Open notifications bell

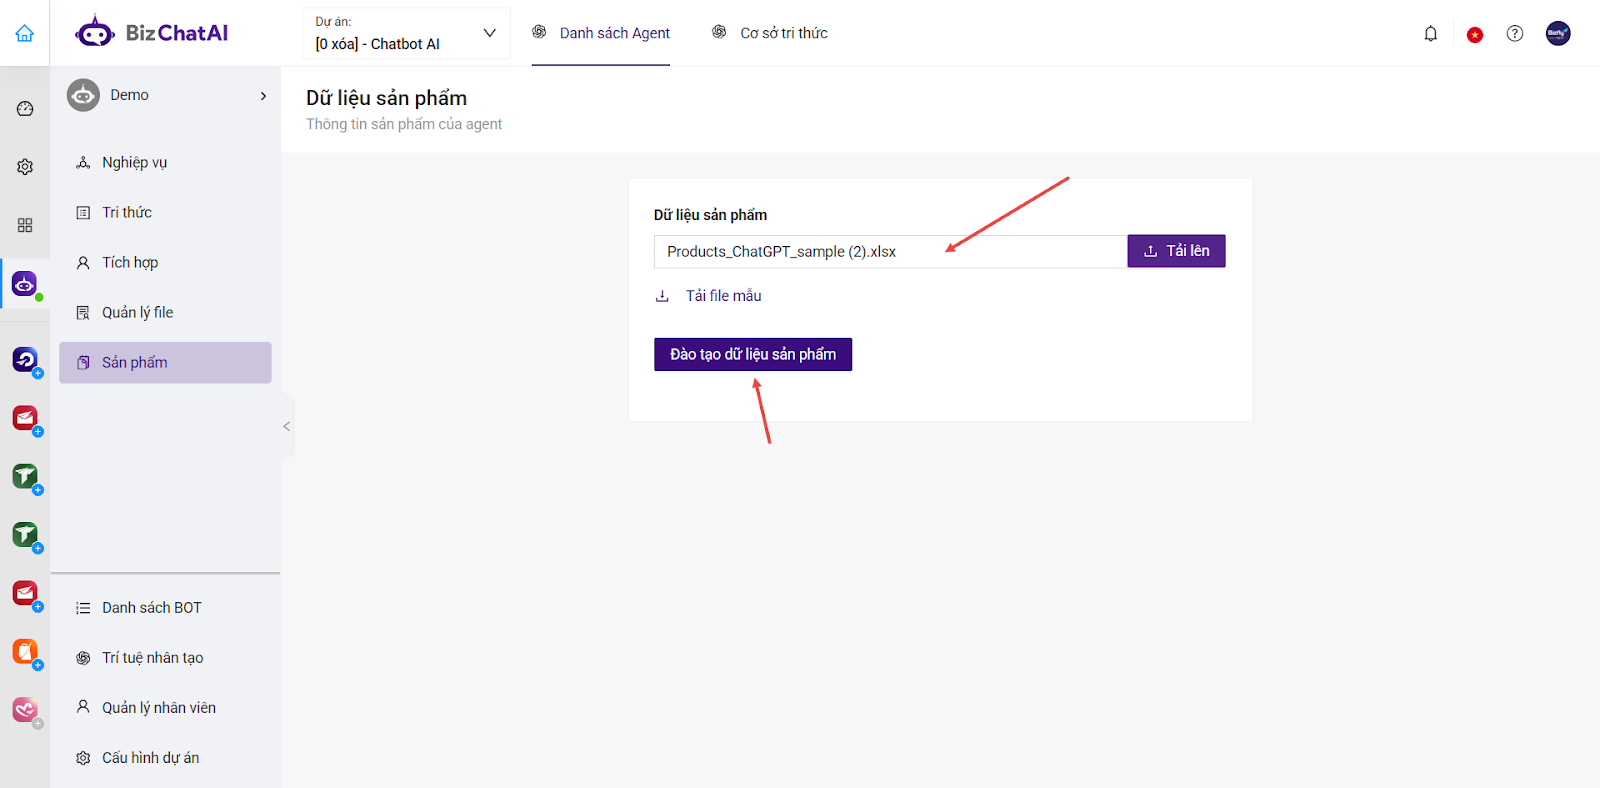coord(1431,34)
